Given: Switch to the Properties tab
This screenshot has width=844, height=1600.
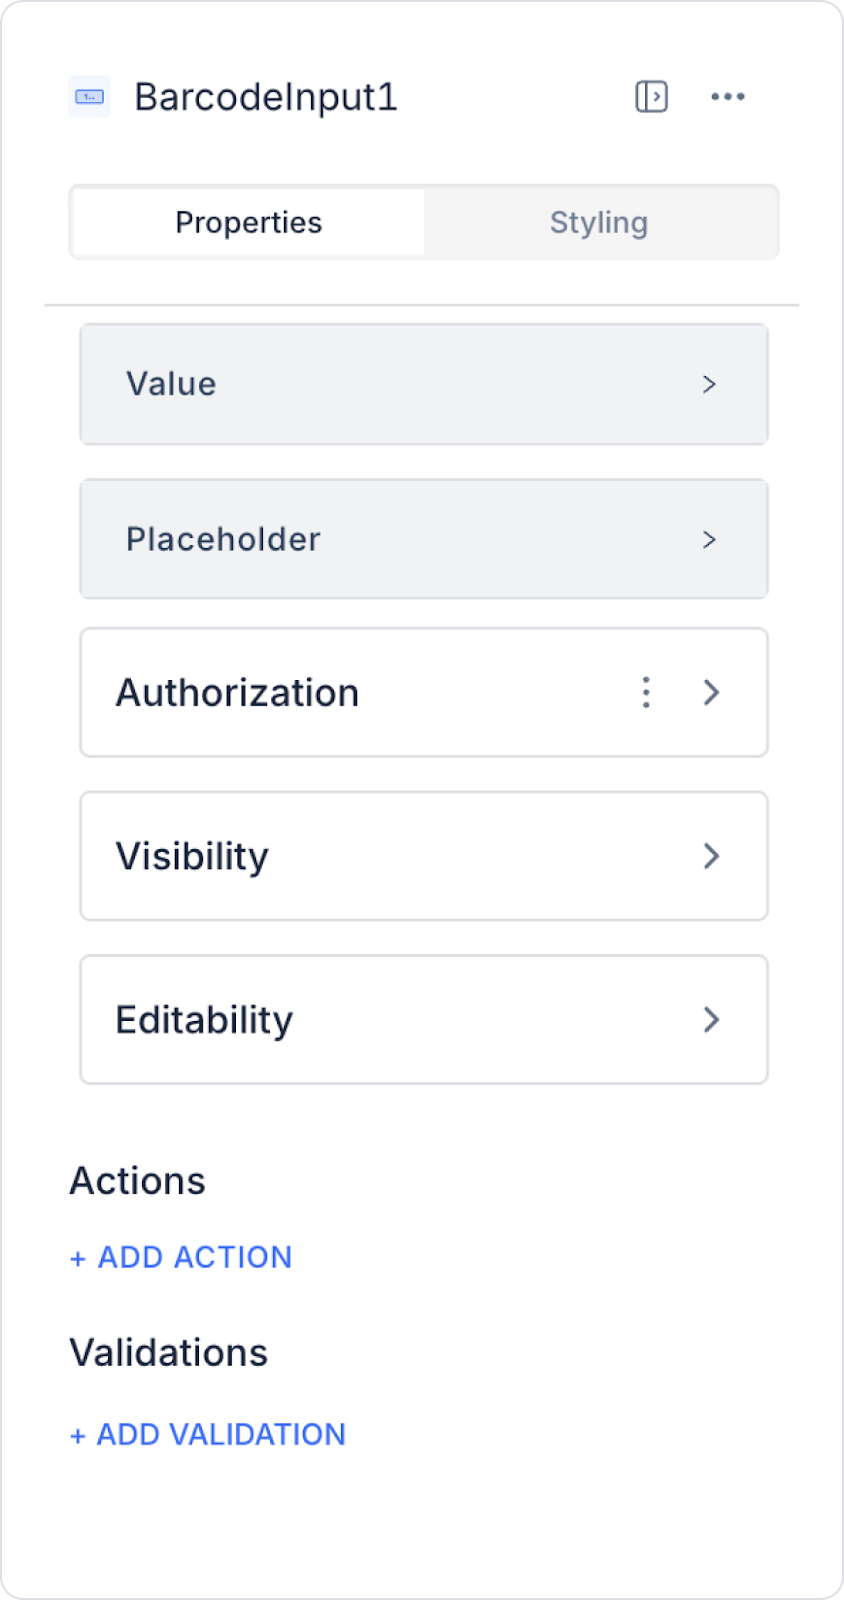Looking at the screenshot, I should click(249, 222).
